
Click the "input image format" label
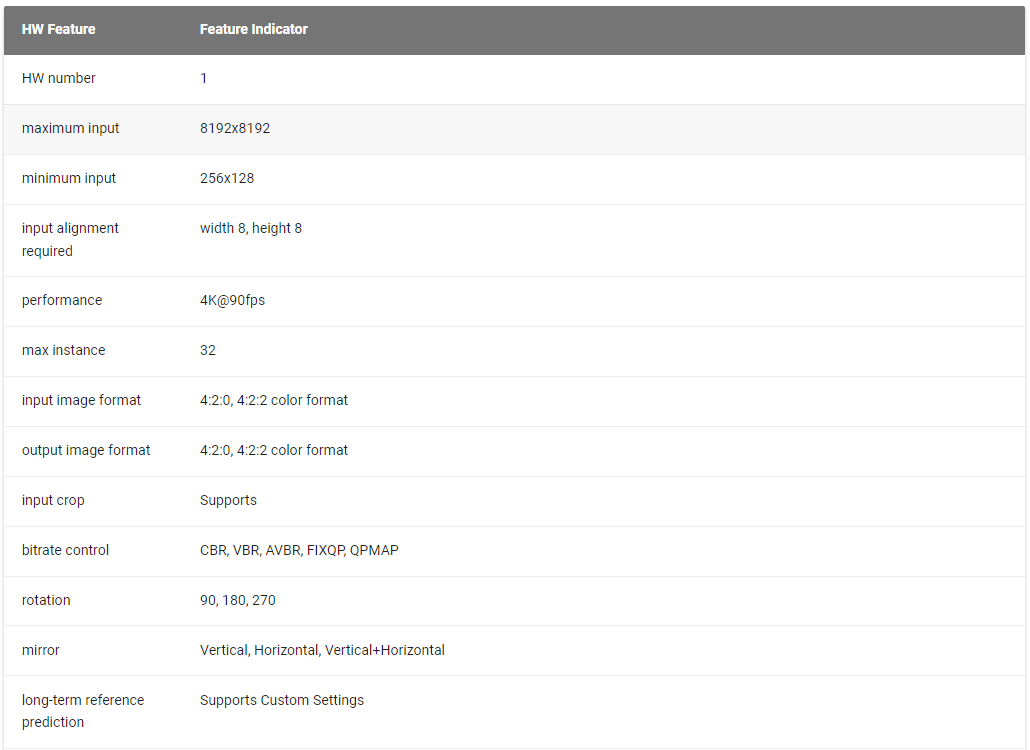click(82, 400)
